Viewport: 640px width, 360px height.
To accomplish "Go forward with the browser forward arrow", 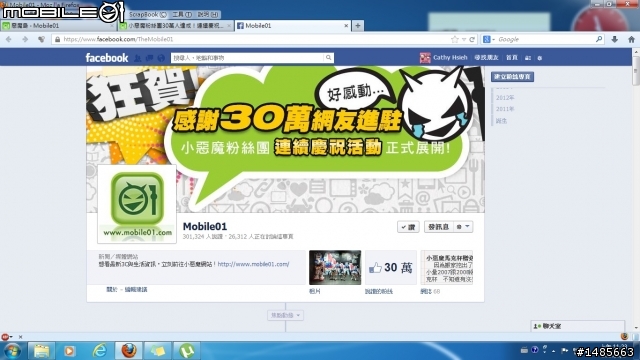I will point(25,39).
